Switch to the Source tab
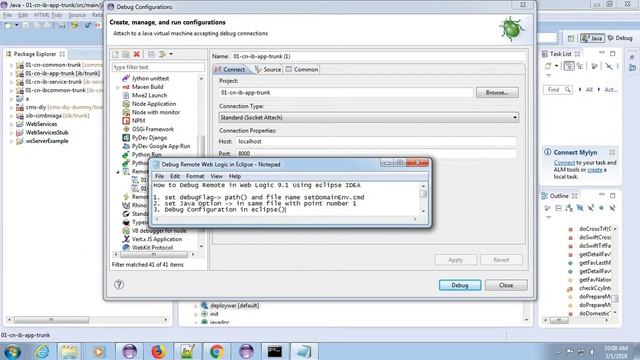 (x=268, y=69)
